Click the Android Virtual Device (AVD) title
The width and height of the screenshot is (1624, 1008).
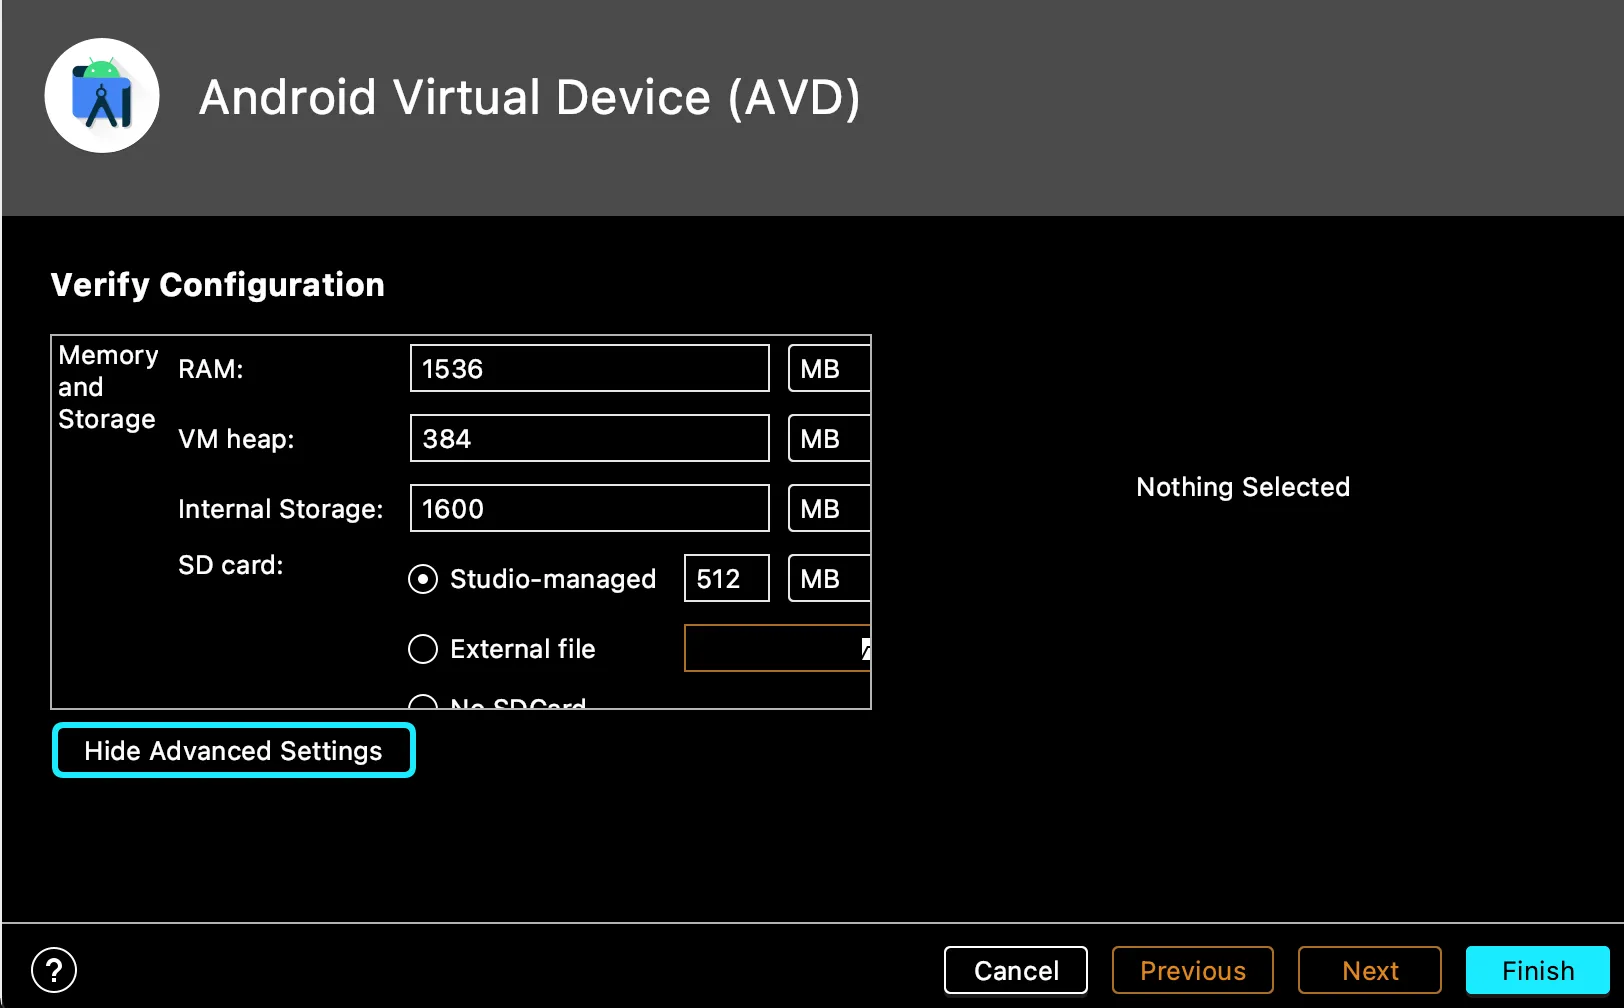pos(530,98)
